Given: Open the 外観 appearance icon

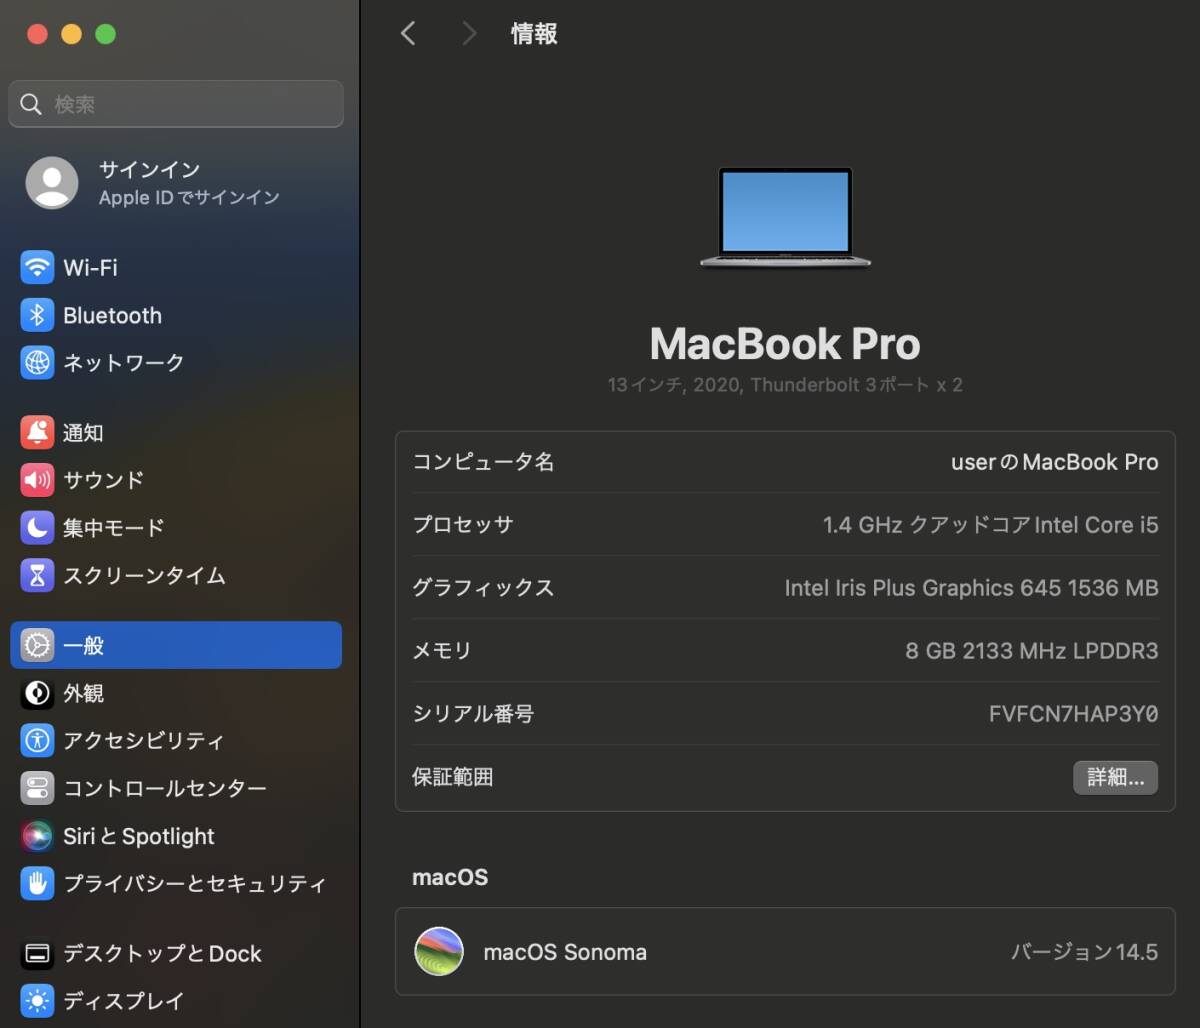Looking at the screenshot, I should 37,693.
